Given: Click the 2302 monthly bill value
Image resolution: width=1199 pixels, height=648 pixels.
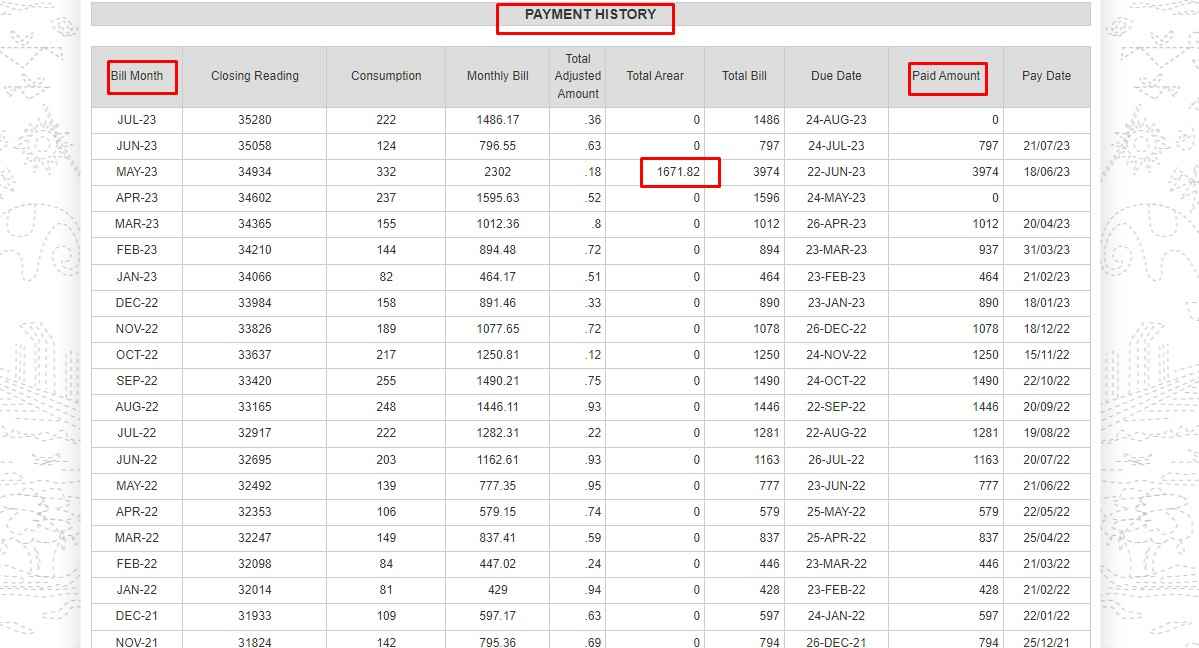Looking at the screenshot, I should click(x=497, y=172).
